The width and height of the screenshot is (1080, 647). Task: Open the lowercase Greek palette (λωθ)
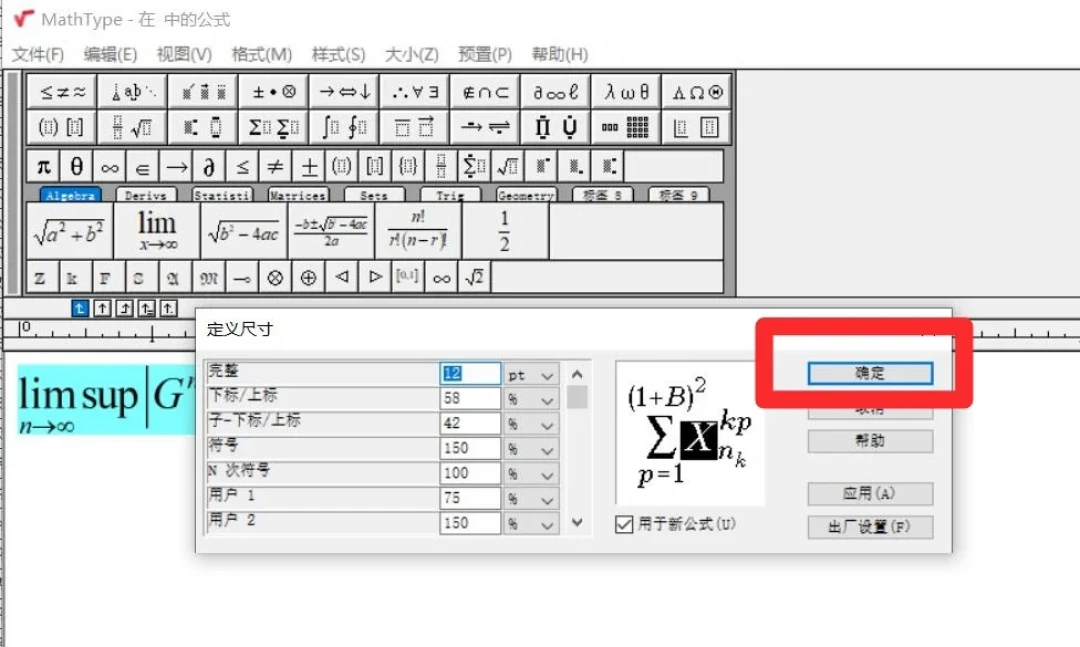(626, 92)
